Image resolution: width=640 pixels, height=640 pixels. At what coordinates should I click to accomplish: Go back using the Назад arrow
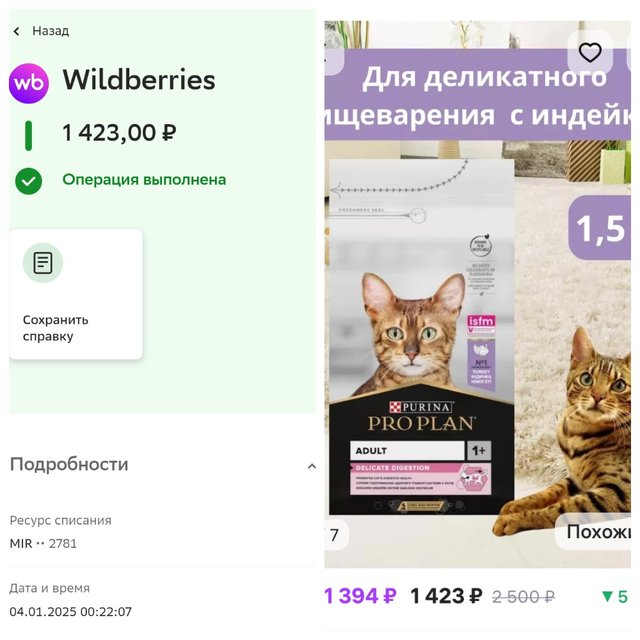pyautogui.click(x=16, y=31)
